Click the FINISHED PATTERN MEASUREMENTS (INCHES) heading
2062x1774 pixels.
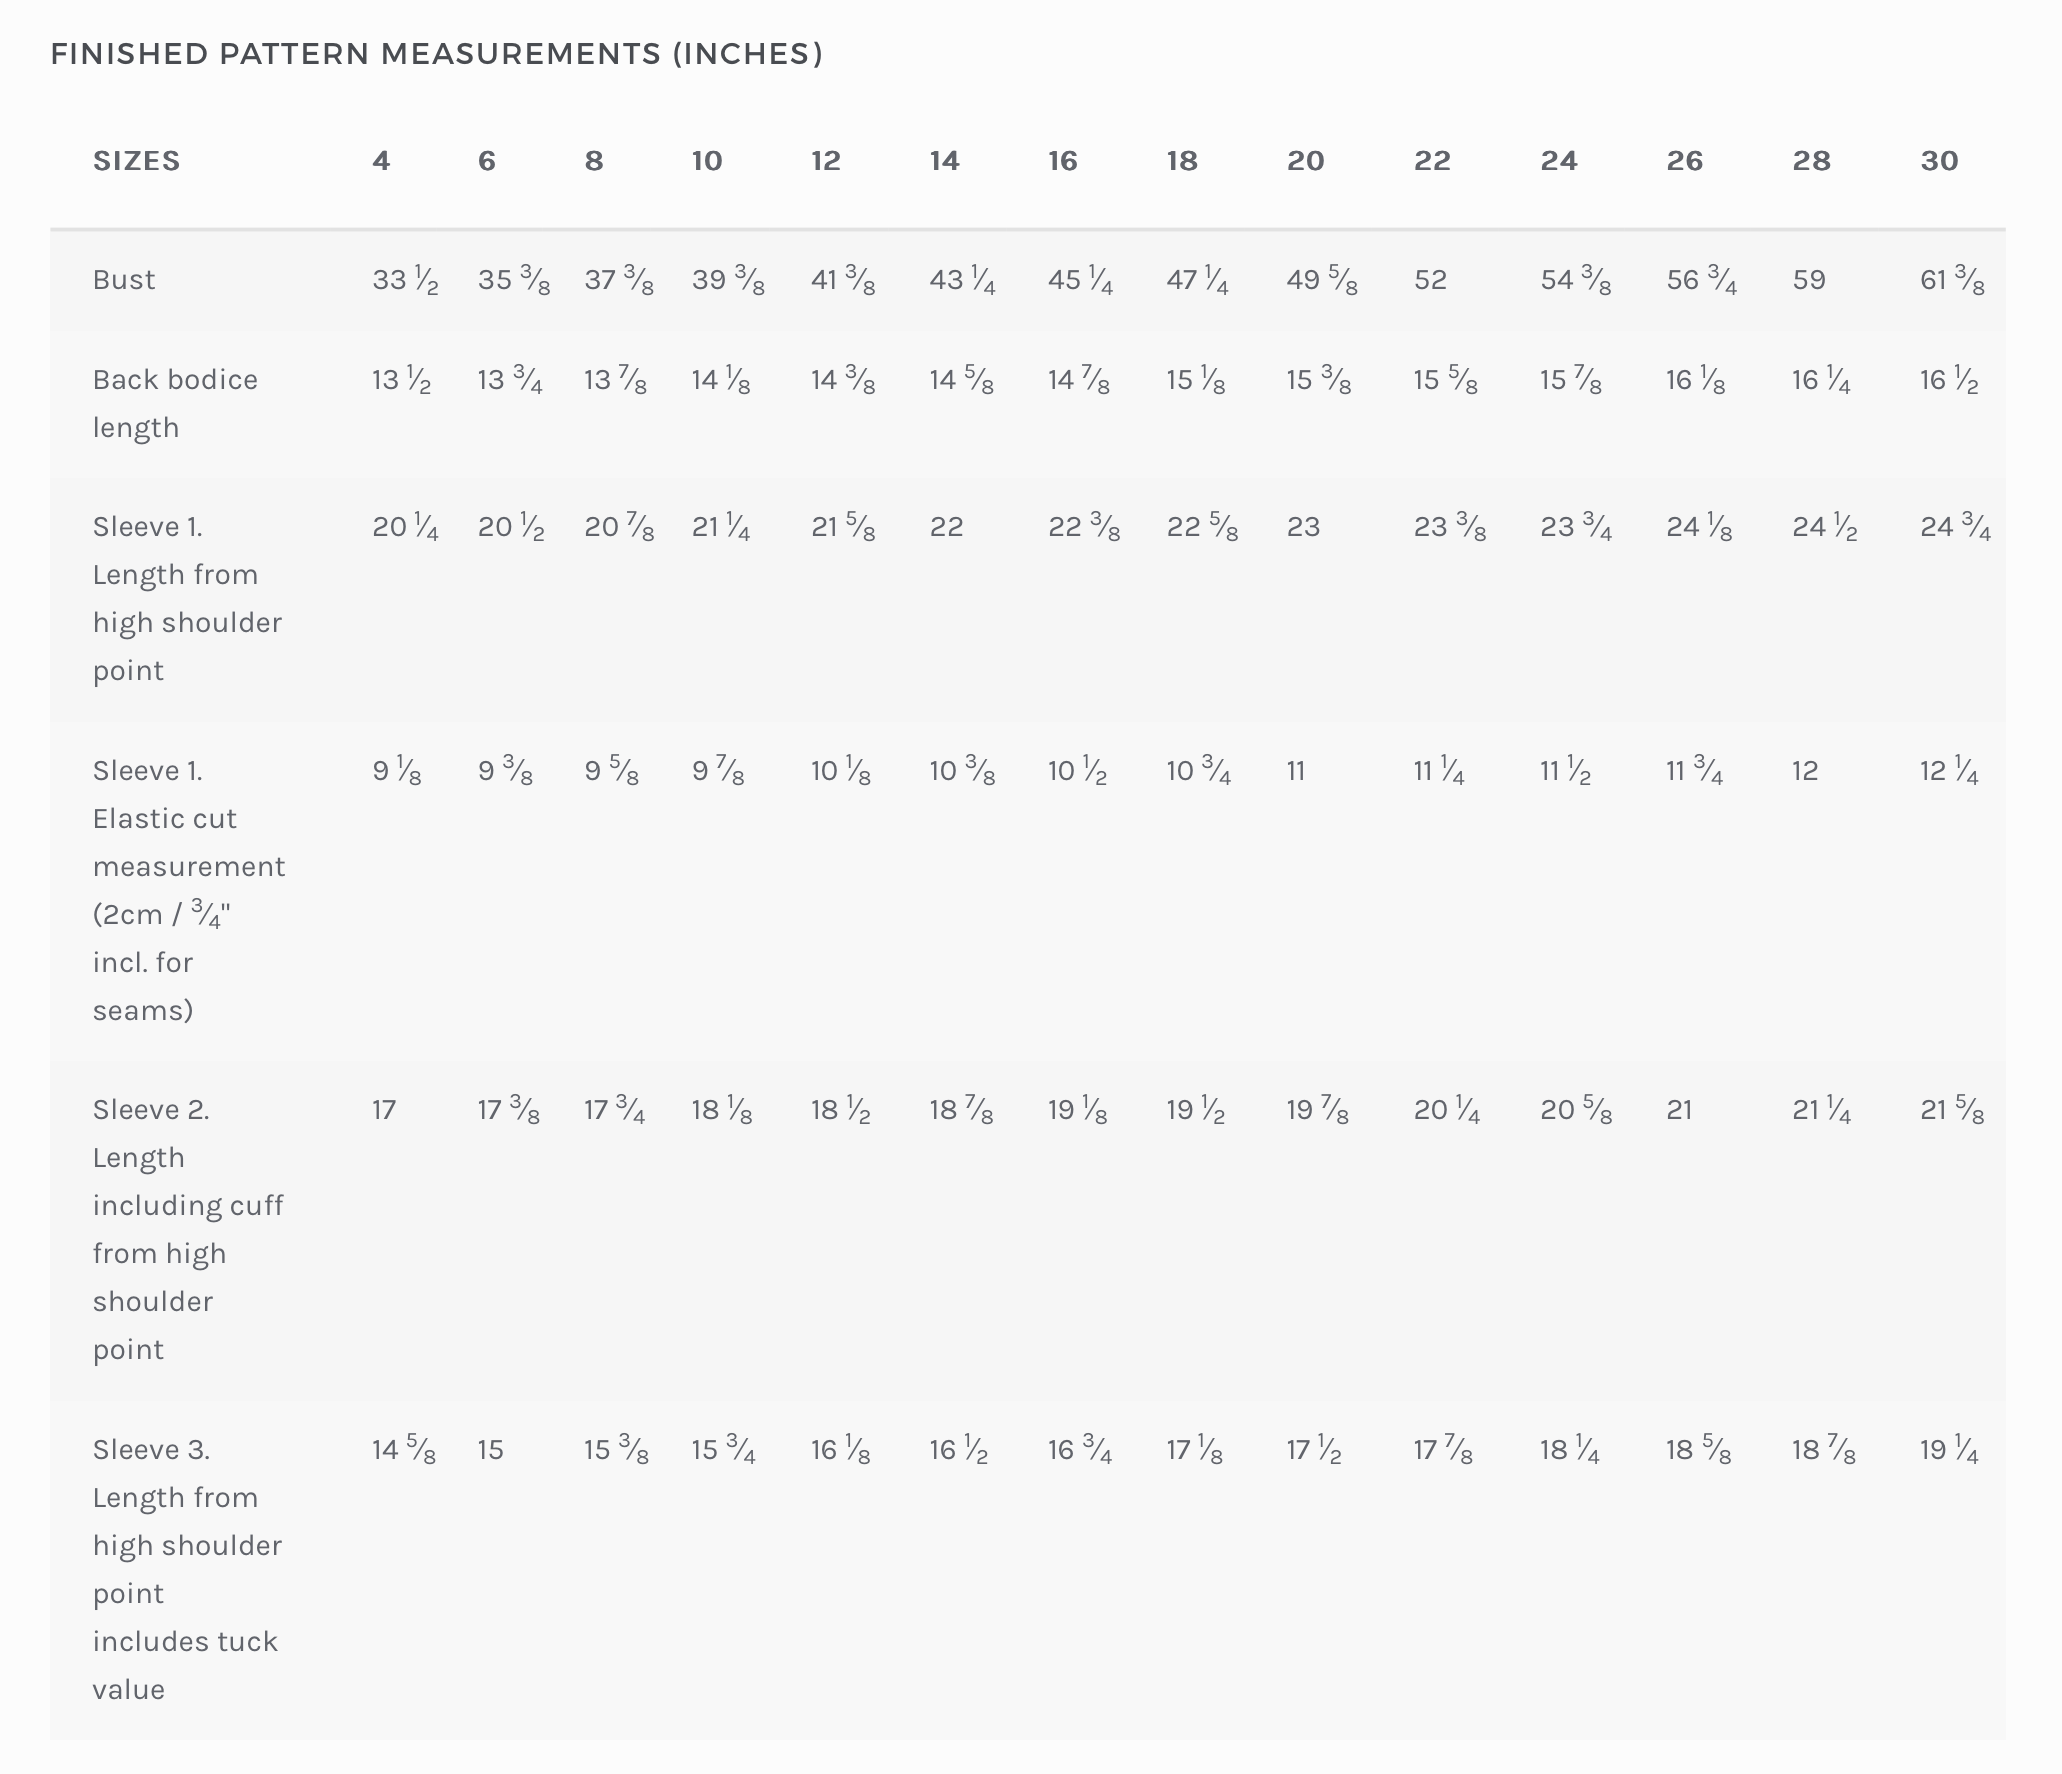point(436,53)
